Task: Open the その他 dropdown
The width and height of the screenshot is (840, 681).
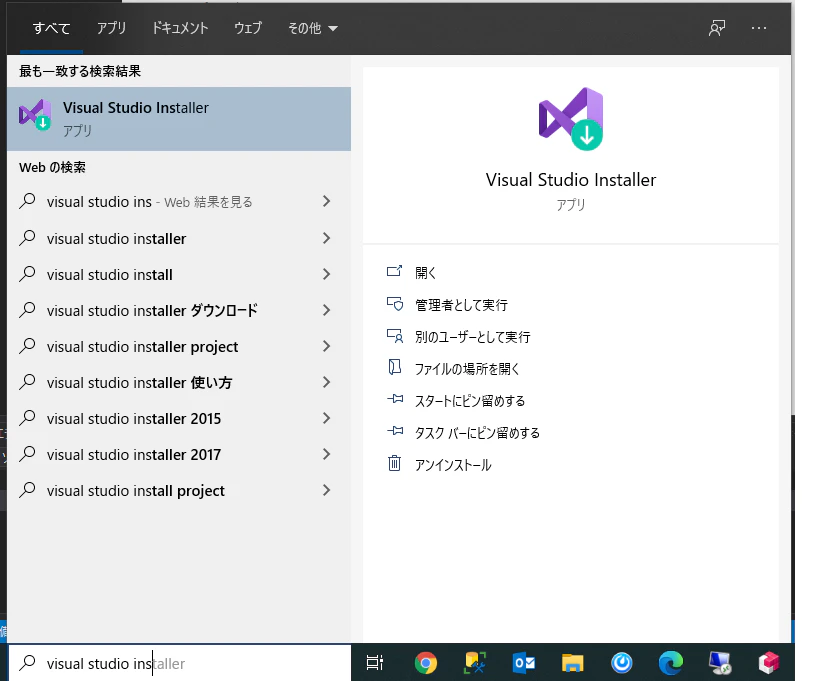Action: [x=312, y=28]
